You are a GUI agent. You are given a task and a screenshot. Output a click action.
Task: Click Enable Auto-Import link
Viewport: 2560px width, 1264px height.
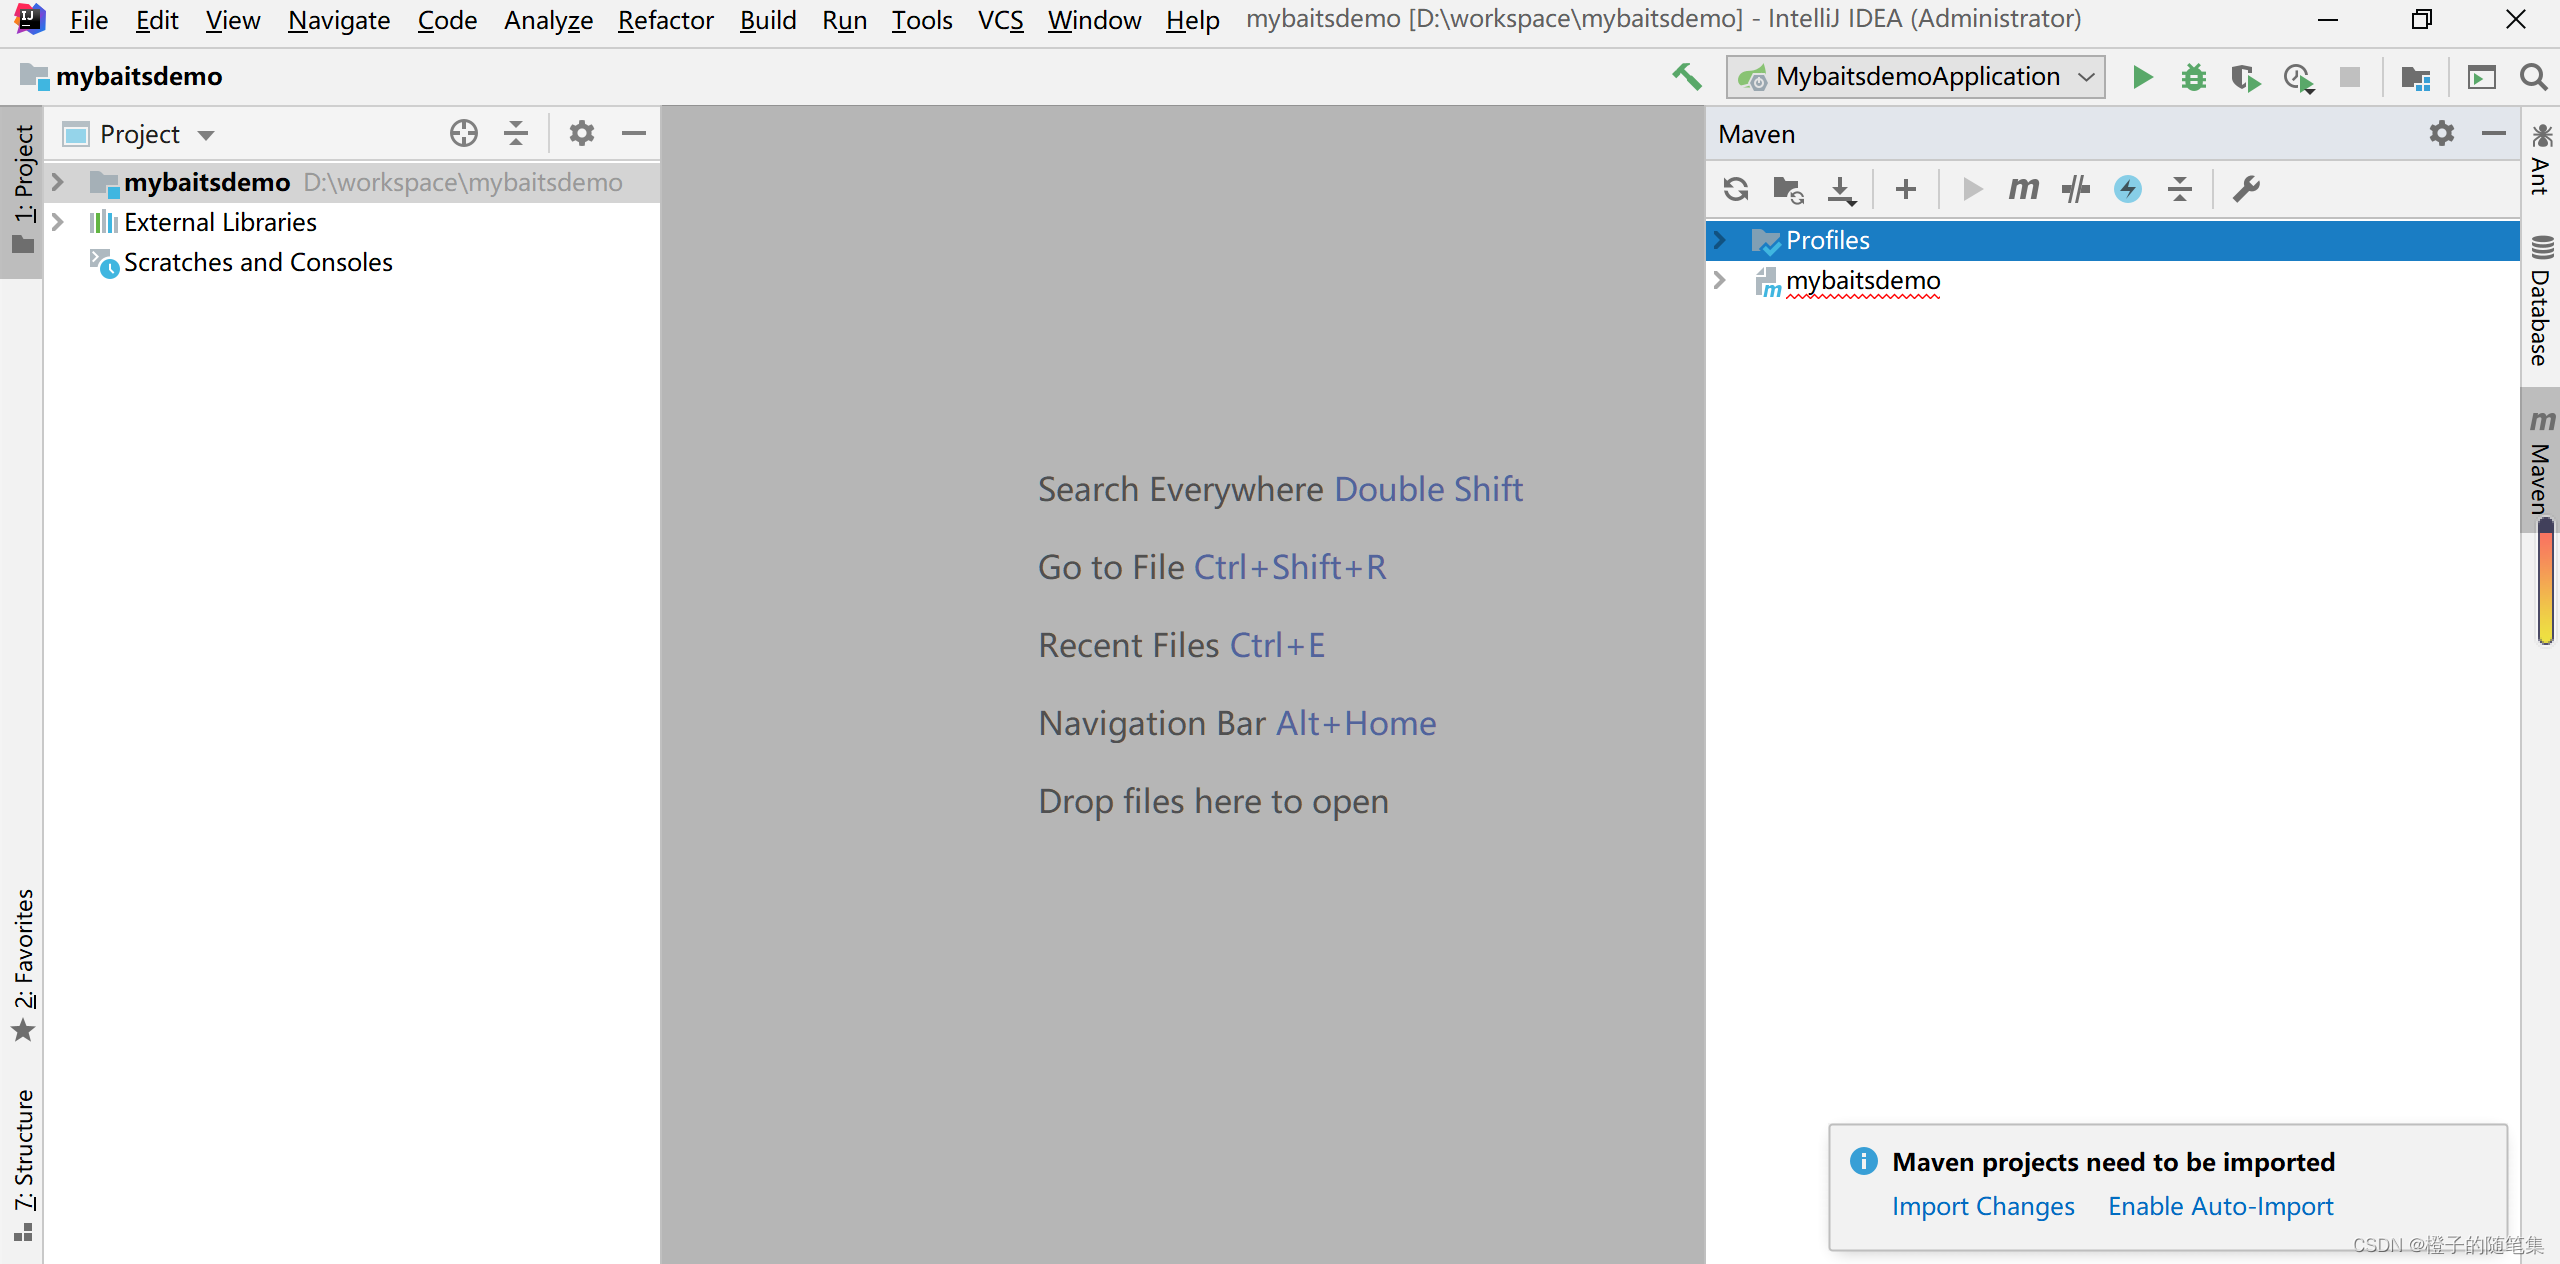[2220, 1206]
